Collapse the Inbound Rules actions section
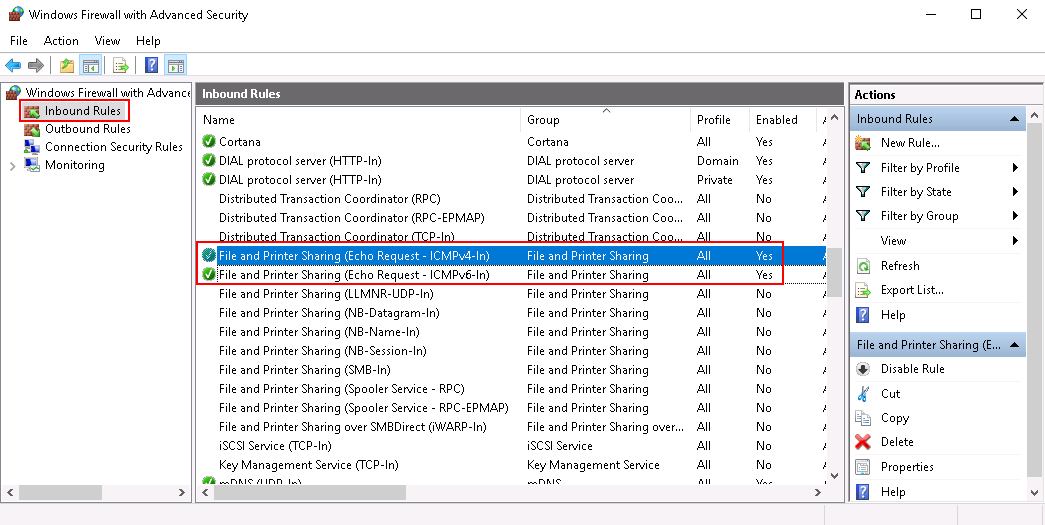Viewport: 1045px width, 525px height. [1014, 119]
